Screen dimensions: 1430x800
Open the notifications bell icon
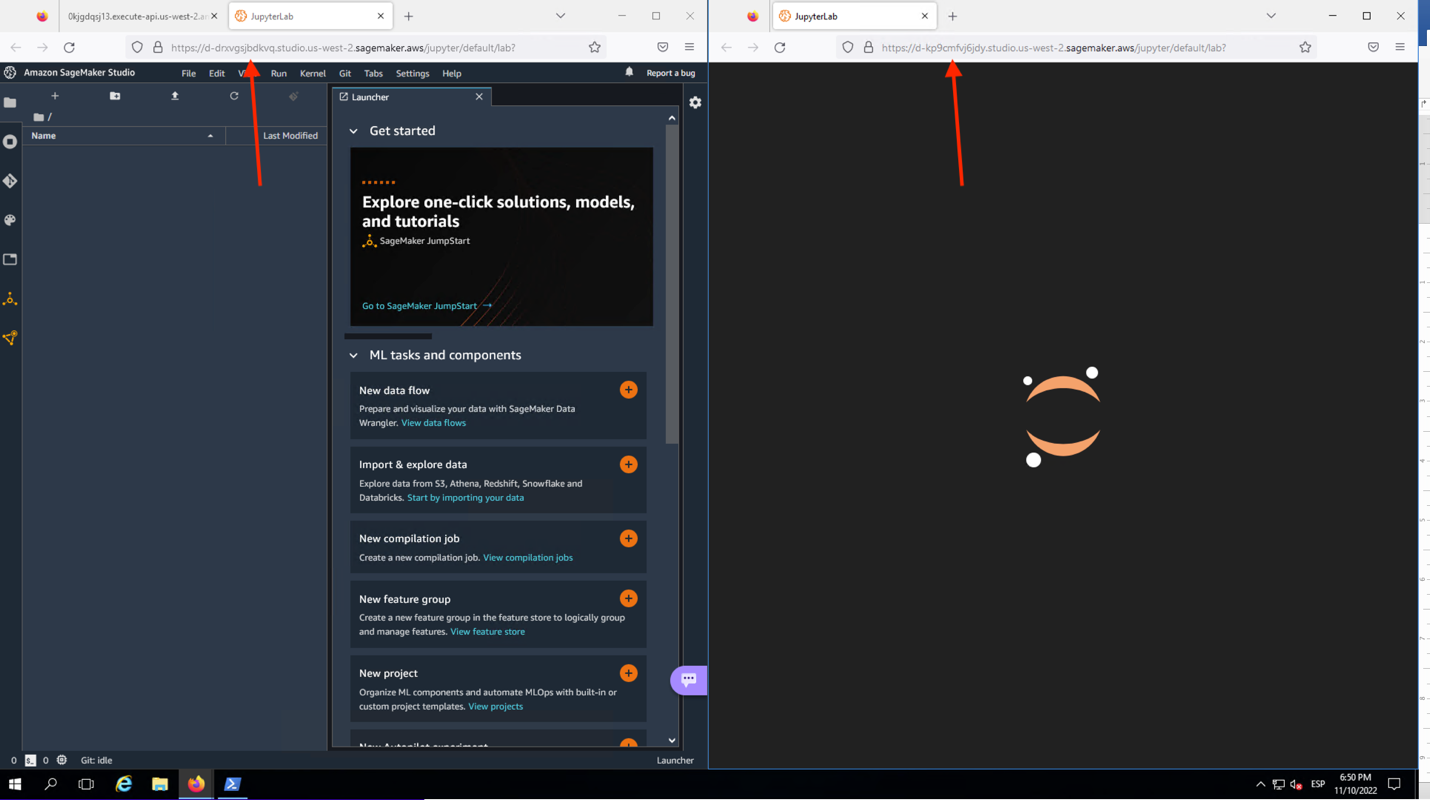(x=629, y=72)
